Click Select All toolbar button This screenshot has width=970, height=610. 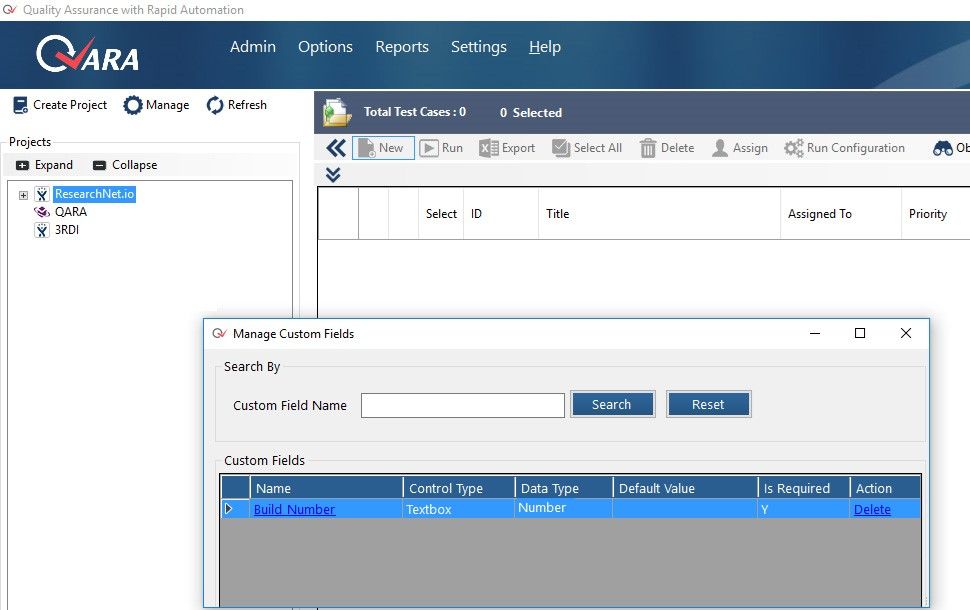click(586, 148)
